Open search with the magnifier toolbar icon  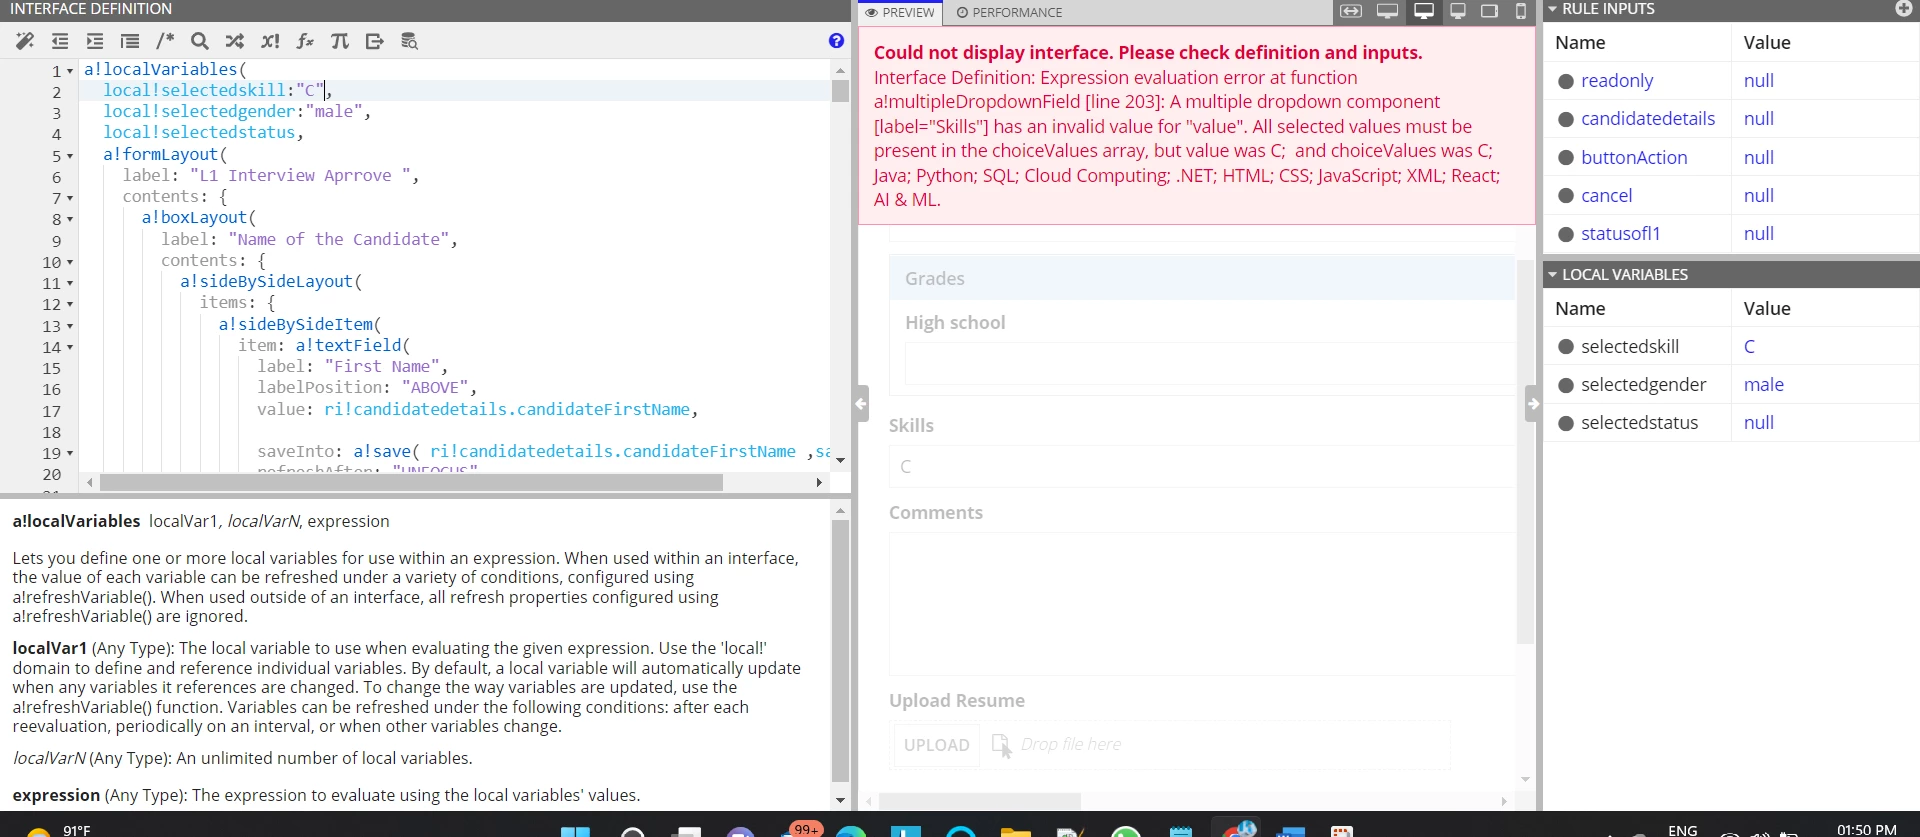click(200, 41)
